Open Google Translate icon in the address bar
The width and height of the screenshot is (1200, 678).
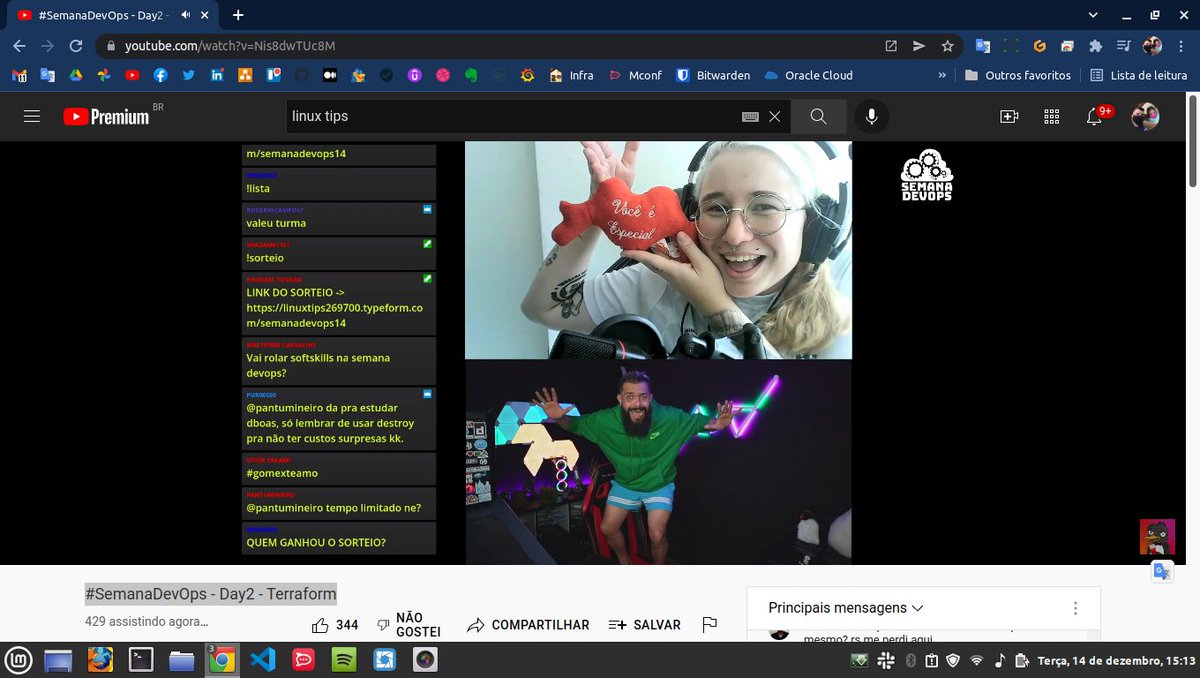tap(982, 44)
